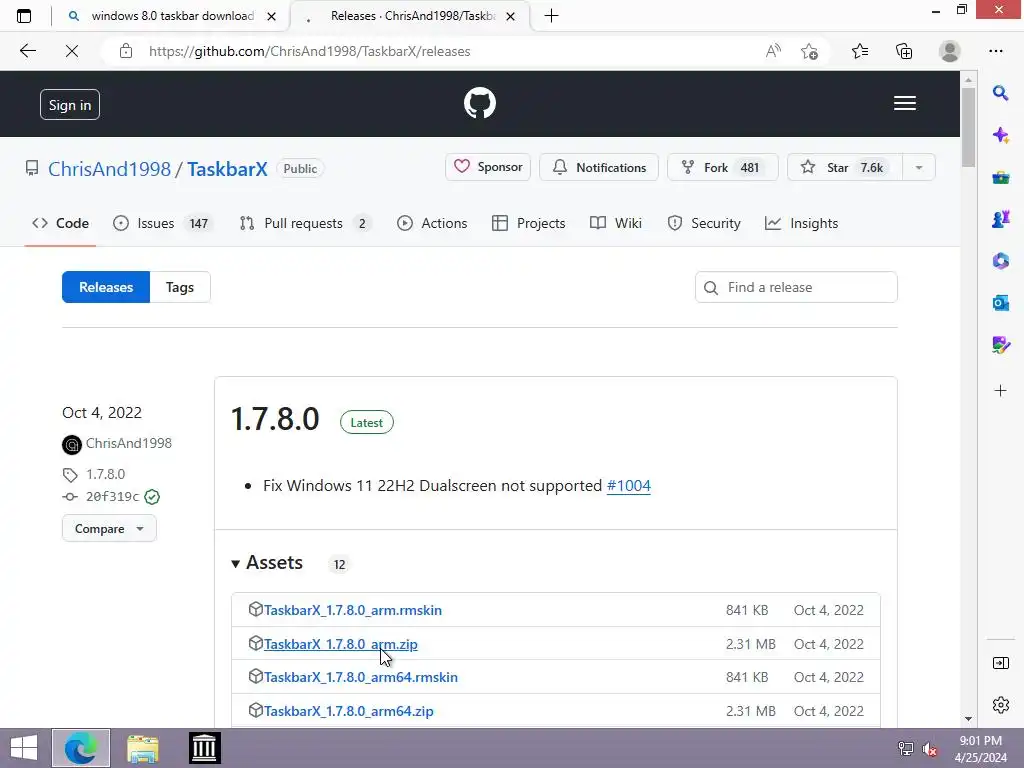Viewport: 1024px width, 768px height.
Task: Open the Code tab
Action: pos(60,223)
